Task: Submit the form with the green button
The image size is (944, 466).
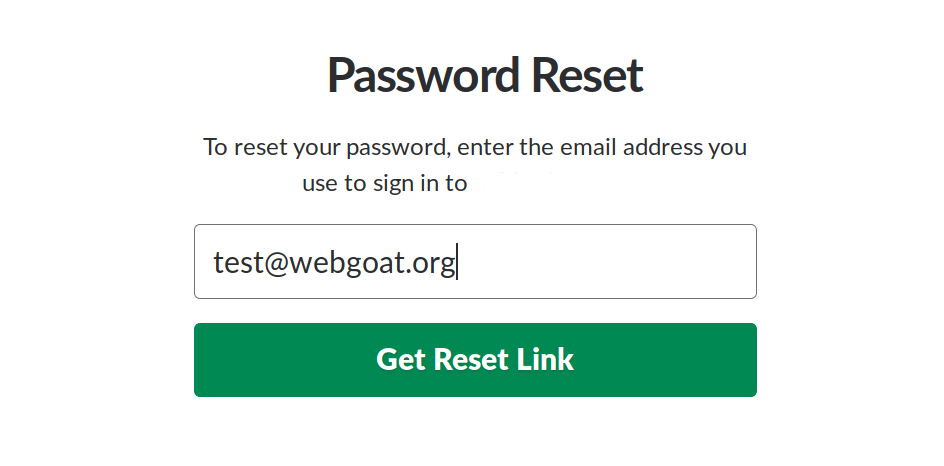Action: 475,359
